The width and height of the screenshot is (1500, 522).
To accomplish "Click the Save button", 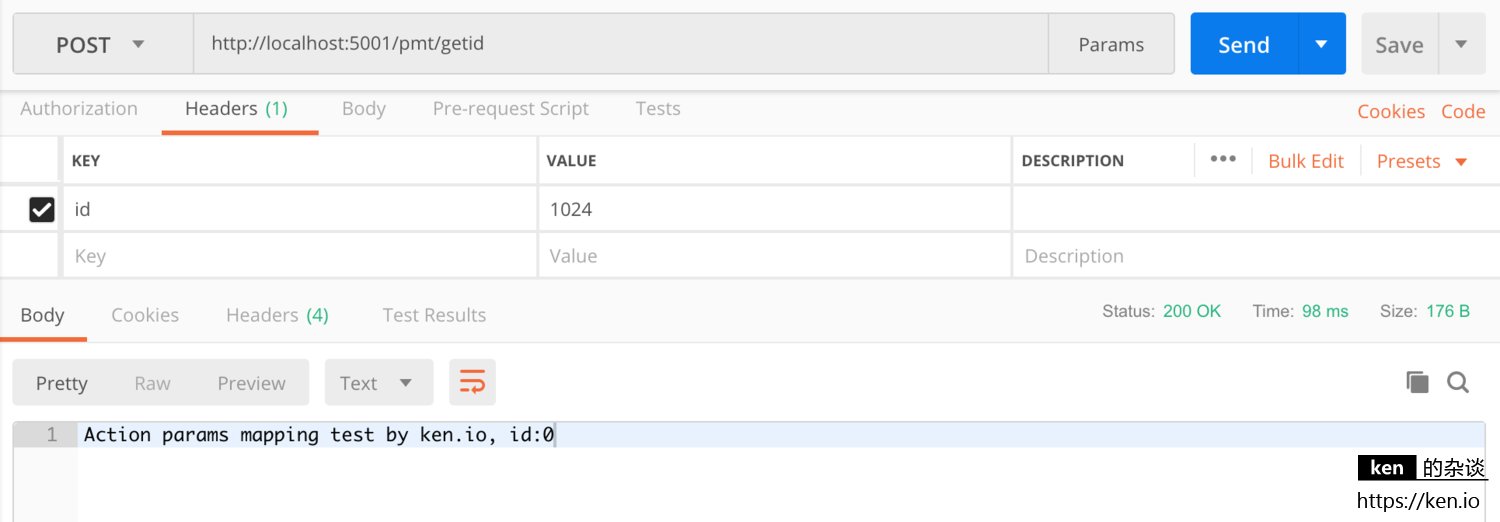I will tap(1400, 44).
